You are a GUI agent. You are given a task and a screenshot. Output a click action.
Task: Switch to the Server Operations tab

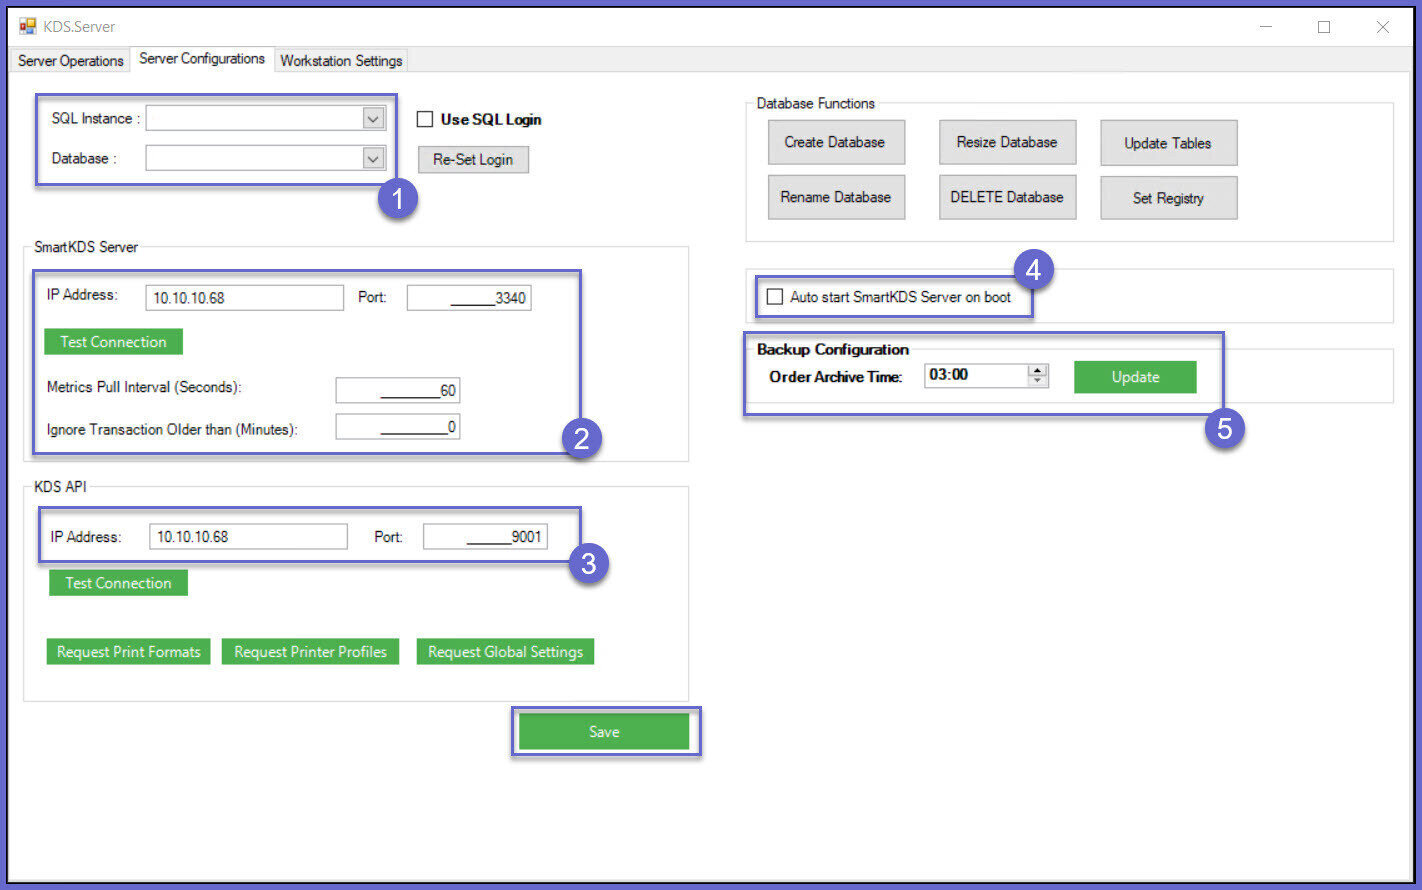point(70,61)
